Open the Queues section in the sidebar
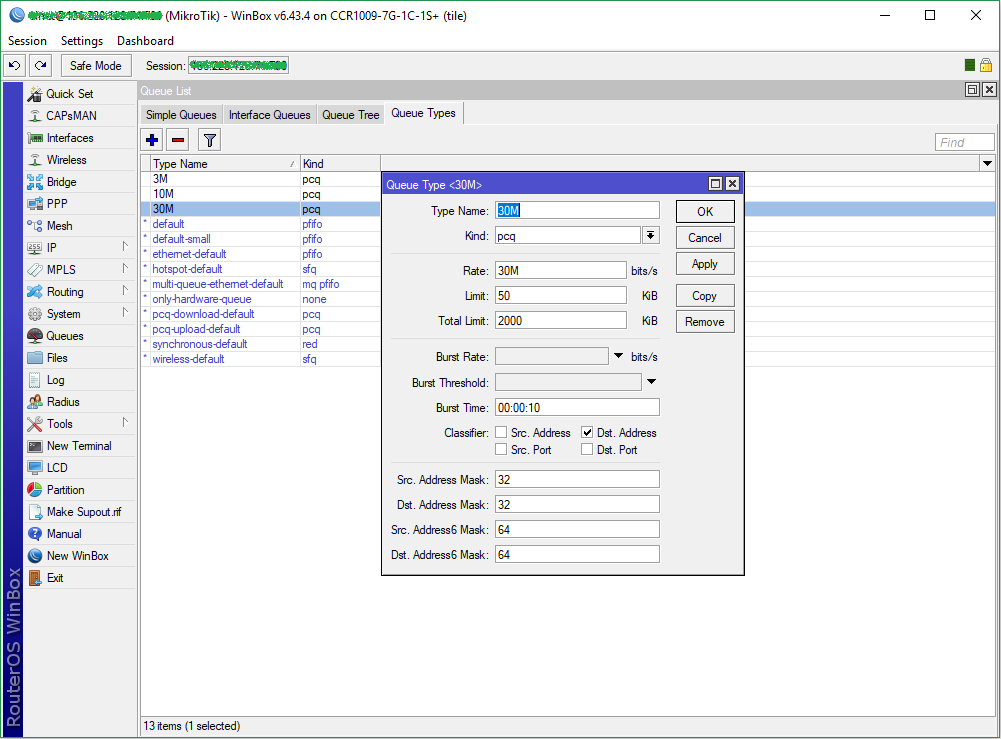This screenshot has width=1001, height=739. pos(66,337)
